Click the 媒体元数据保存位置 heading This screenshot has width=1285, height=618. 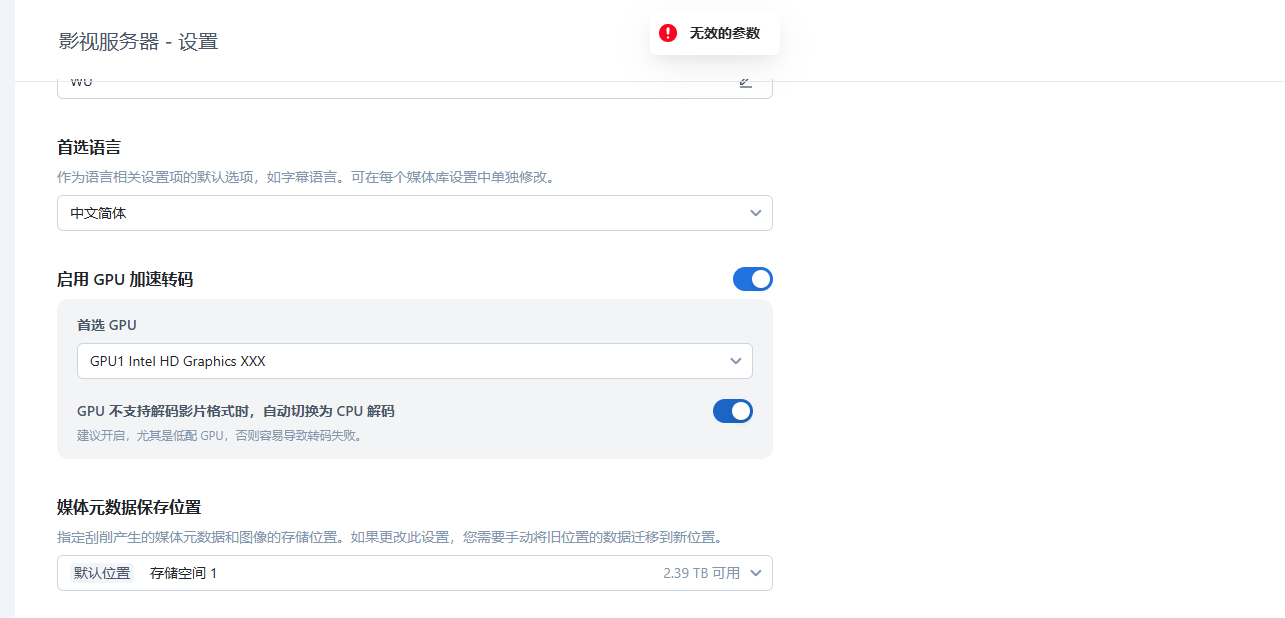click(x=130, y=507)
